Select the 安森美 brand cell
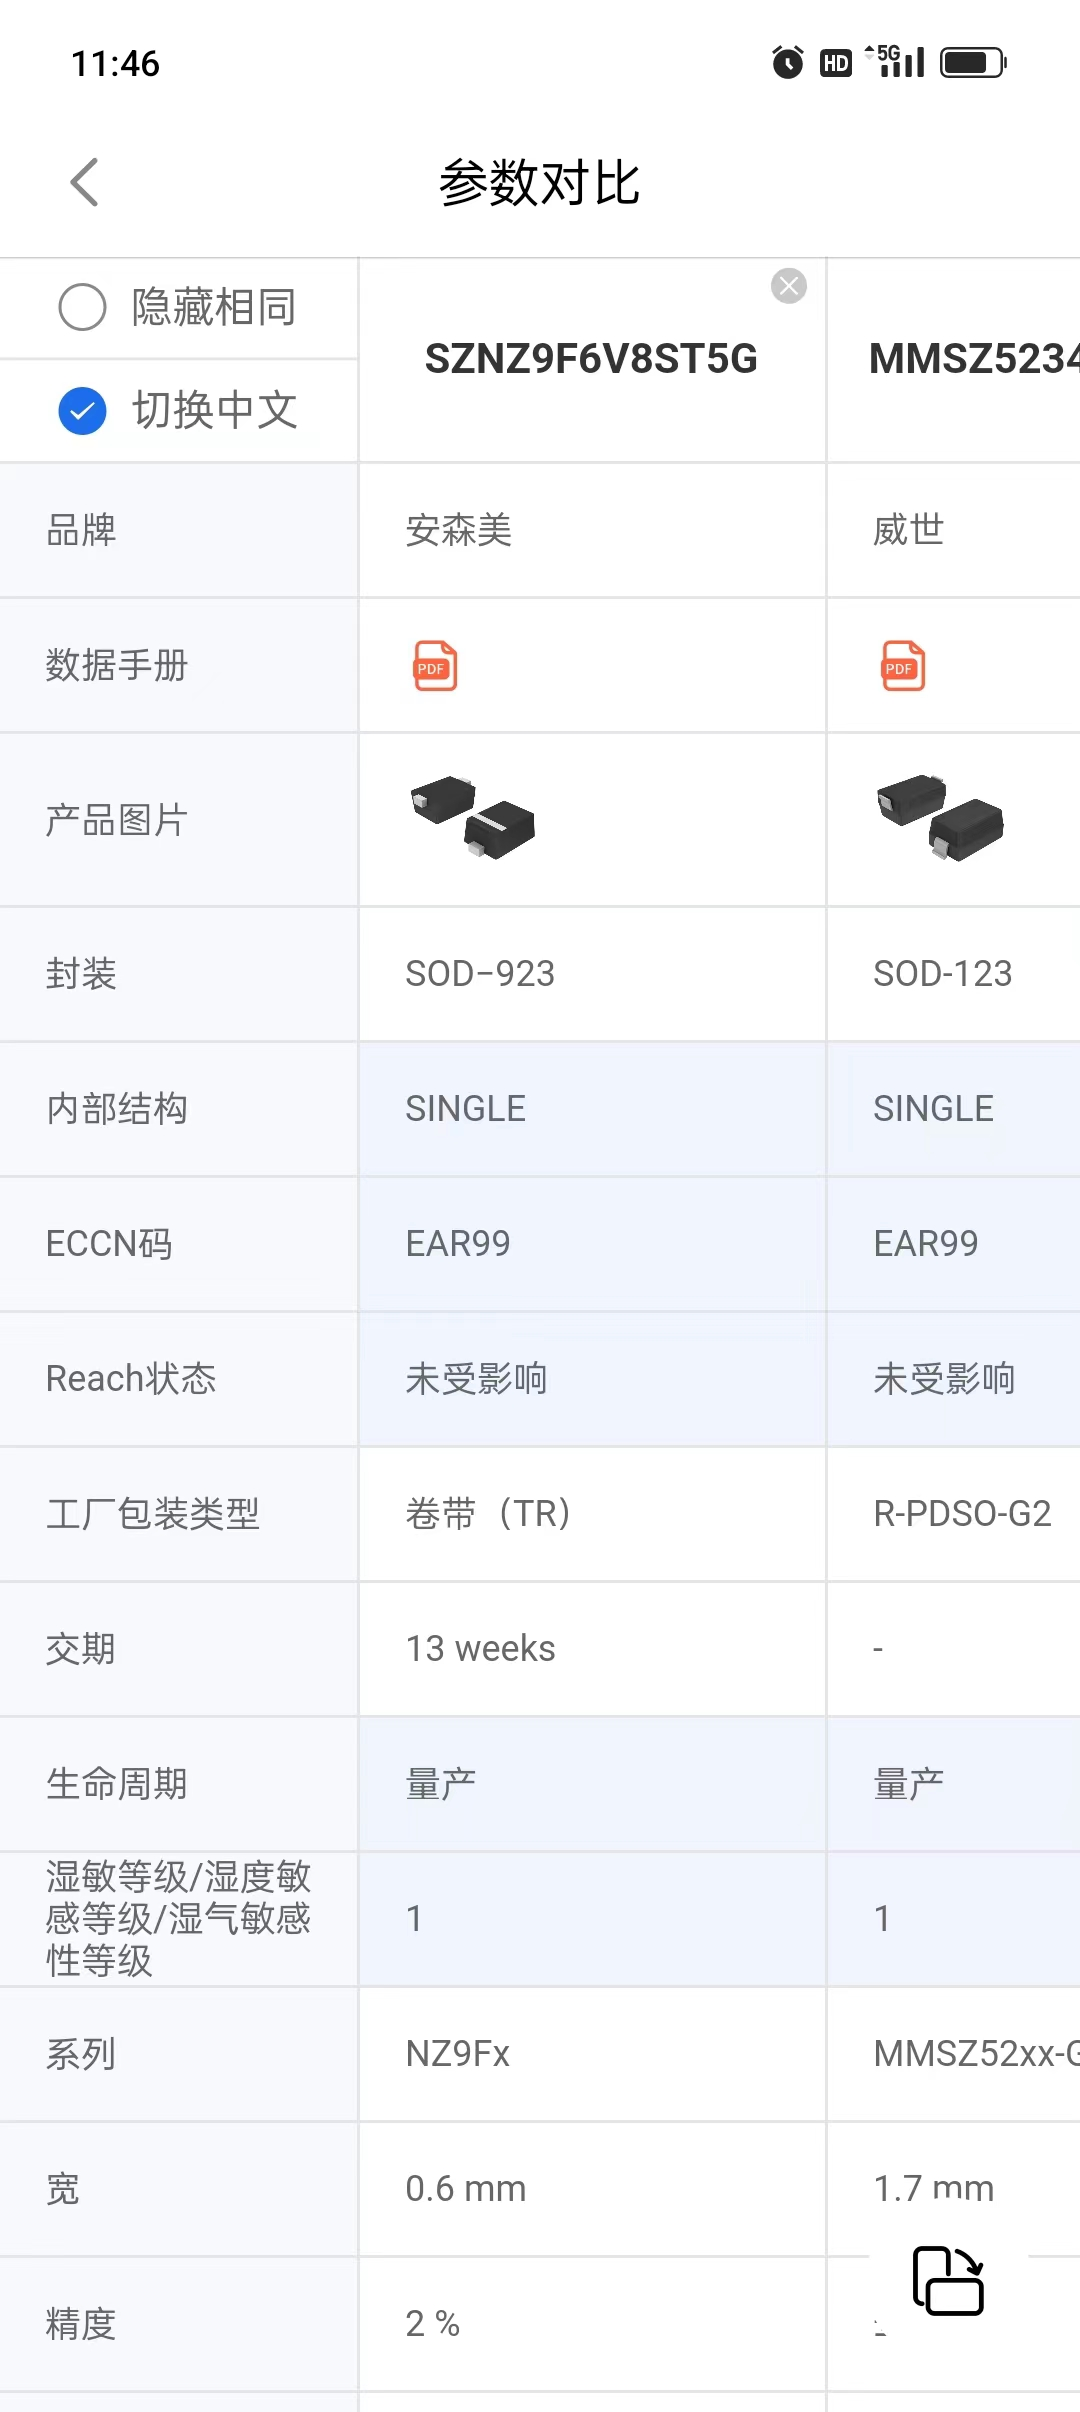 pyautogui.click(x=459, y=530)
